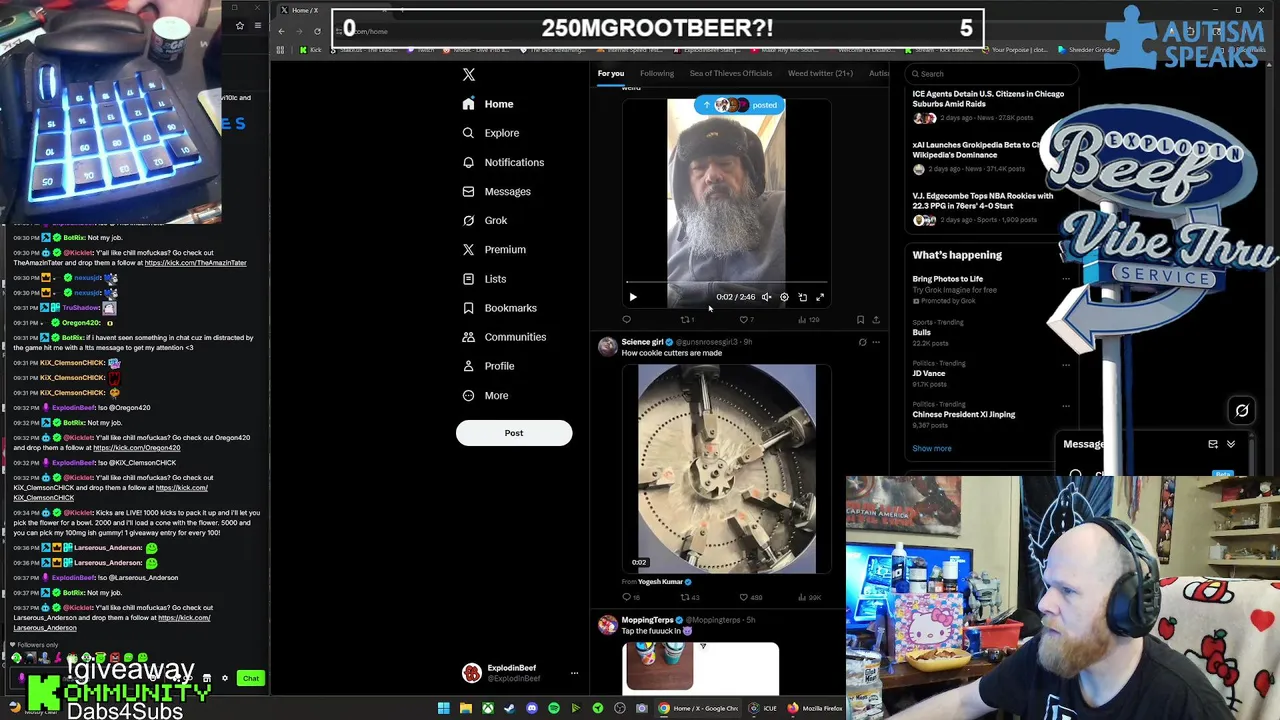
Task: Open Messages from the sidebar
Action: click(x=496, y=191)
